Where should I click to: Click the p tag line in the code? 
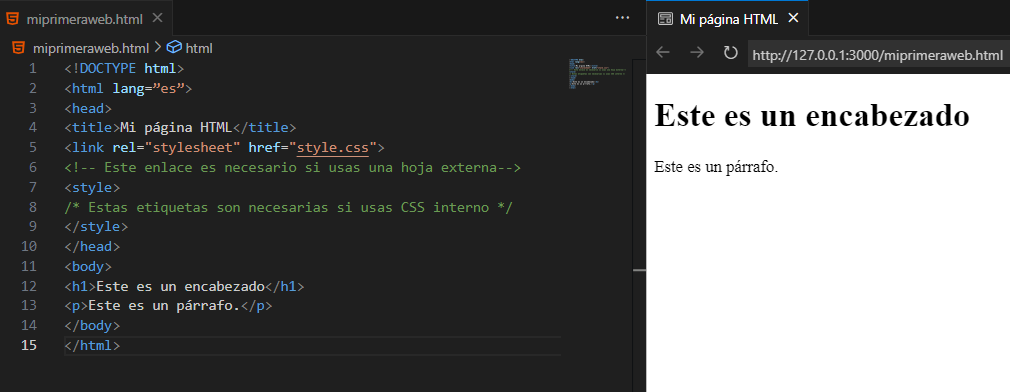168,306
